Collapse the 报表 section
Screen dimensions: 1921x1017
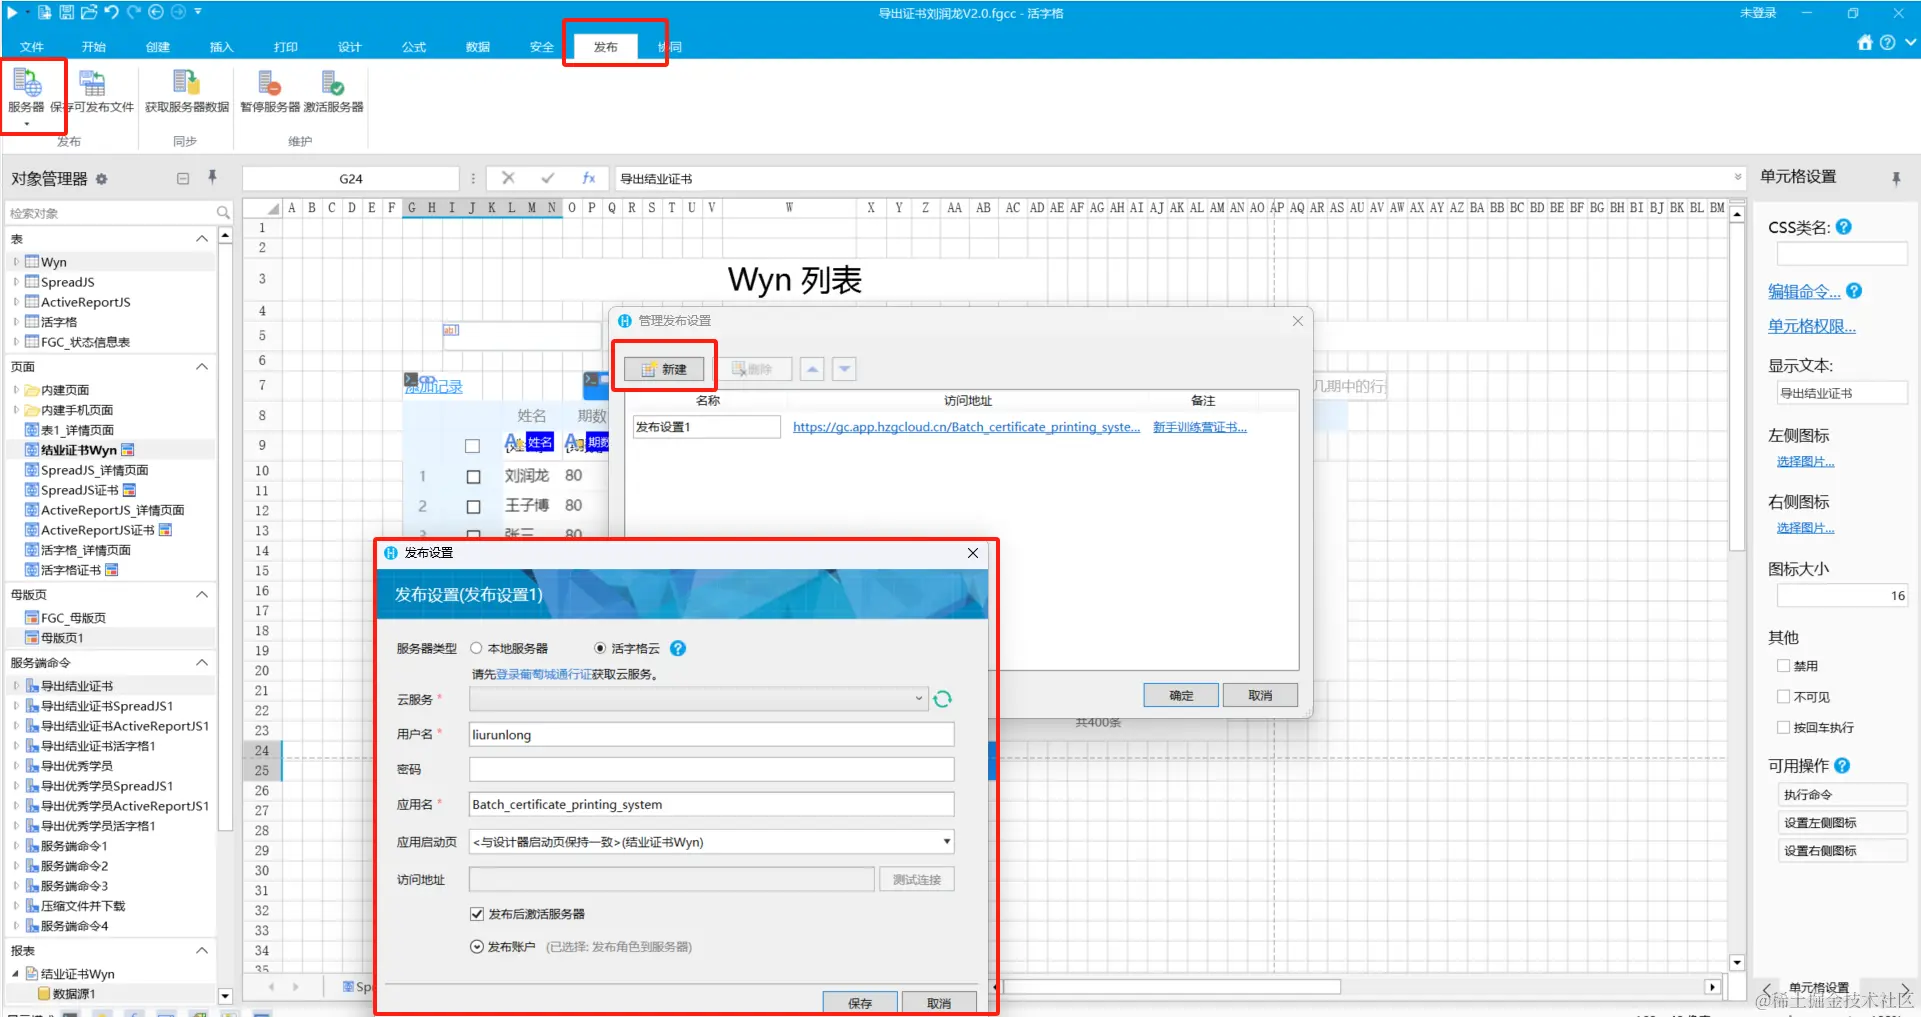coord(202,951)
